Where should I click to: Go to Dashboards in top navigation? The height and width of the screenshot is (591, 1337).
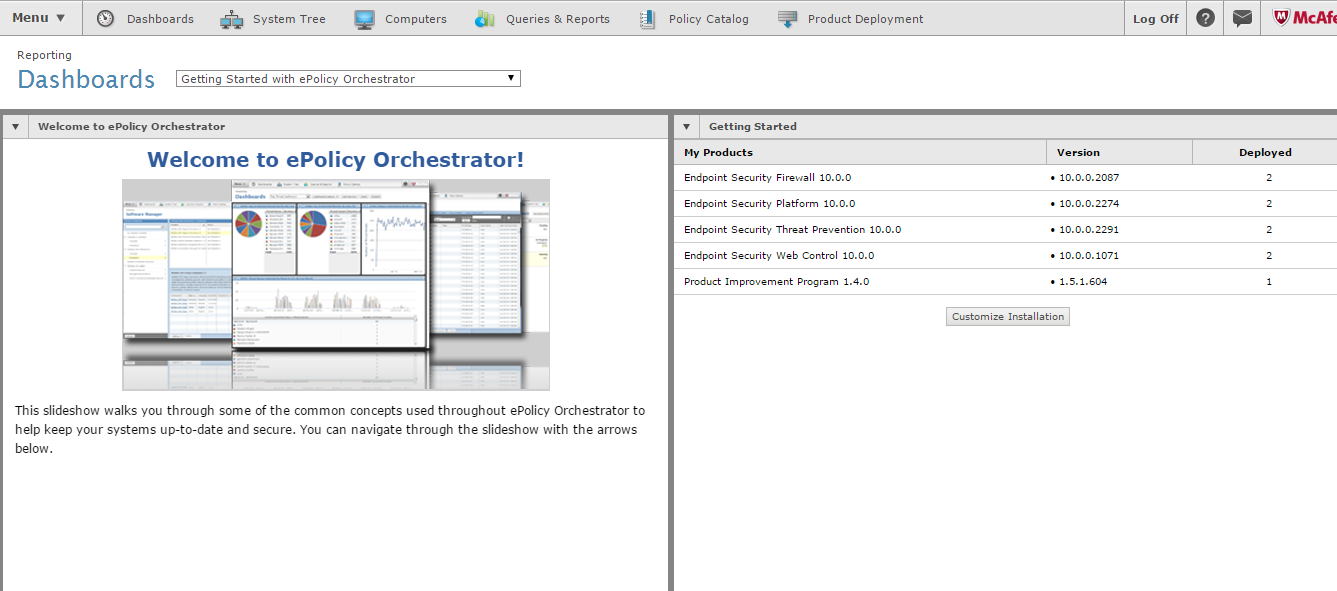160,19
